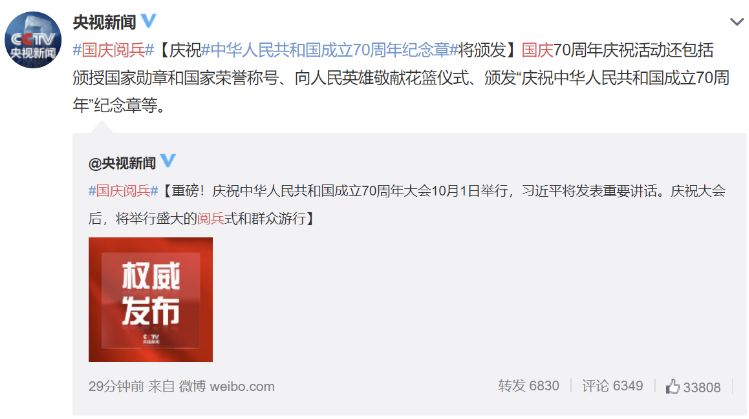This screenshot has width=749, height=419.
Task: Open the 29分钟前 timestamp link
Action: point(116,386)
